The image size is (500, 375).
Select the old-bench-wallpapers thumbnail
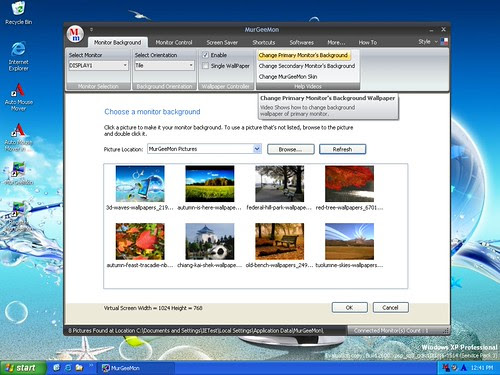point(279,241)
